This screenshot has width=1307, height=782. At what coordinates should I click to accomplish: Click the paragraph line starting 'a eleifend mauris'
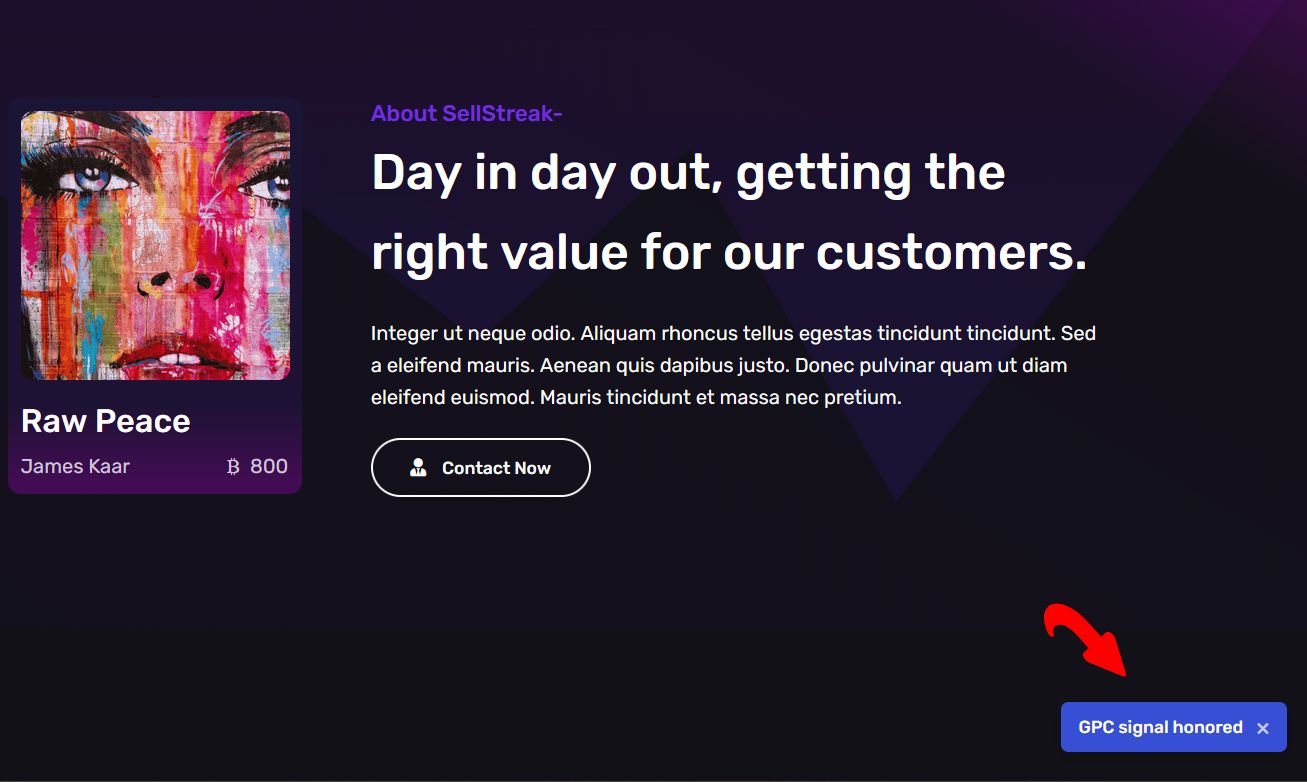pyautogui.click(x=718, y=365)
